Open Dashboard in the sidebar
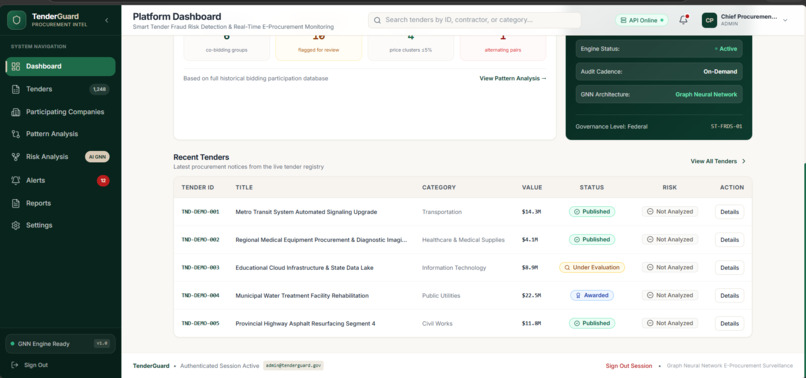The height and width of the screenshot is (378, 806). pyautogui.click(x=61, y=66)
